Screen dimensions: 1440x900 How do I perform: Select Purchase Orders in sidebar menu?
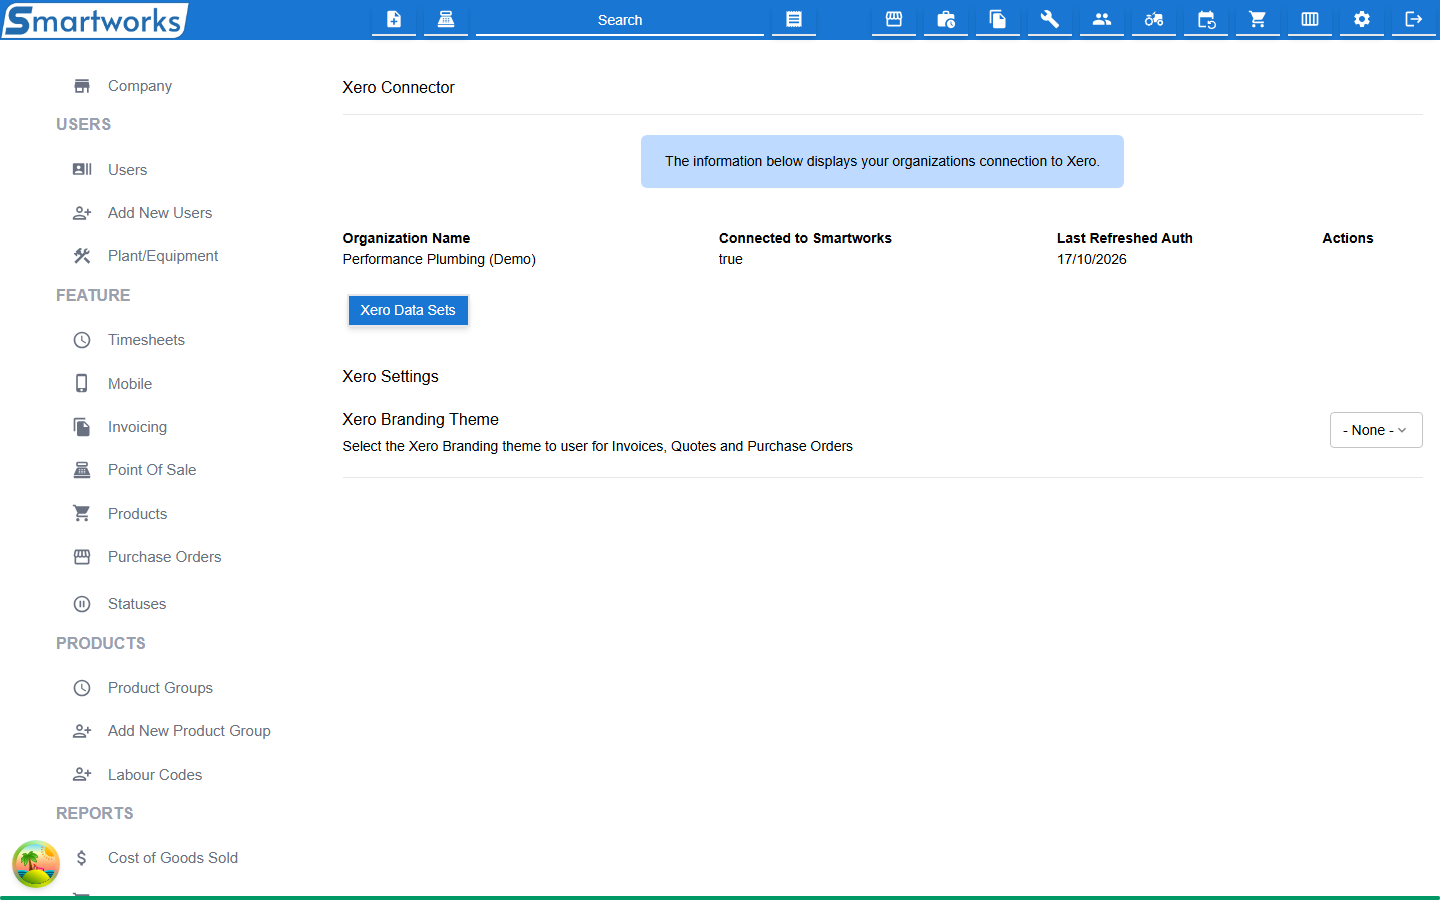point(164,557)
